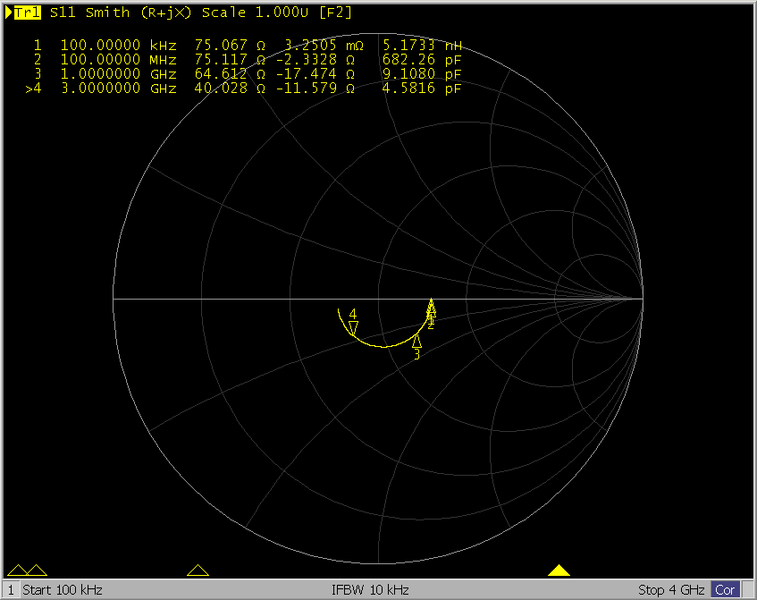Click the first hollow marker triangle at bottom left

tap(17, 570)
